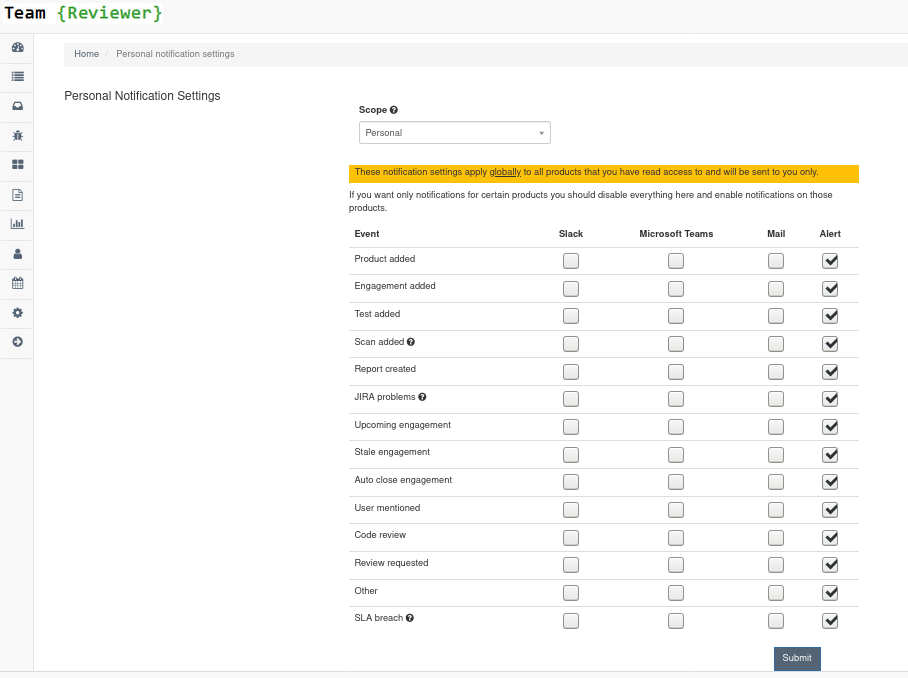
Task: Enable Mail notifications for Code review
Action: [x=776, y=537]
